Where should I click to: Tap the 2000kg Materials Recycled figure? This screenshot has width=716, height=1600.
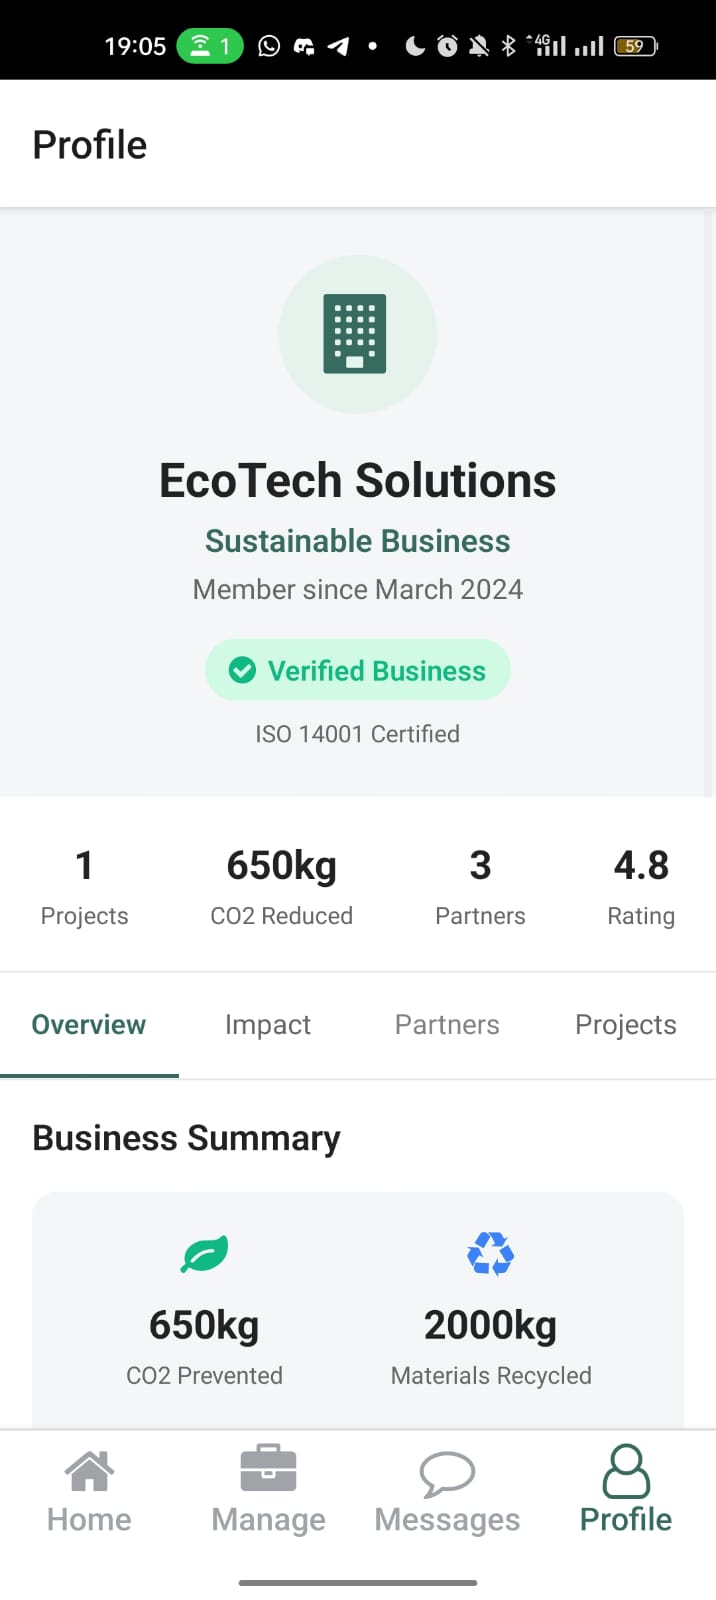pyautogui.click(x=491, y=1326)
